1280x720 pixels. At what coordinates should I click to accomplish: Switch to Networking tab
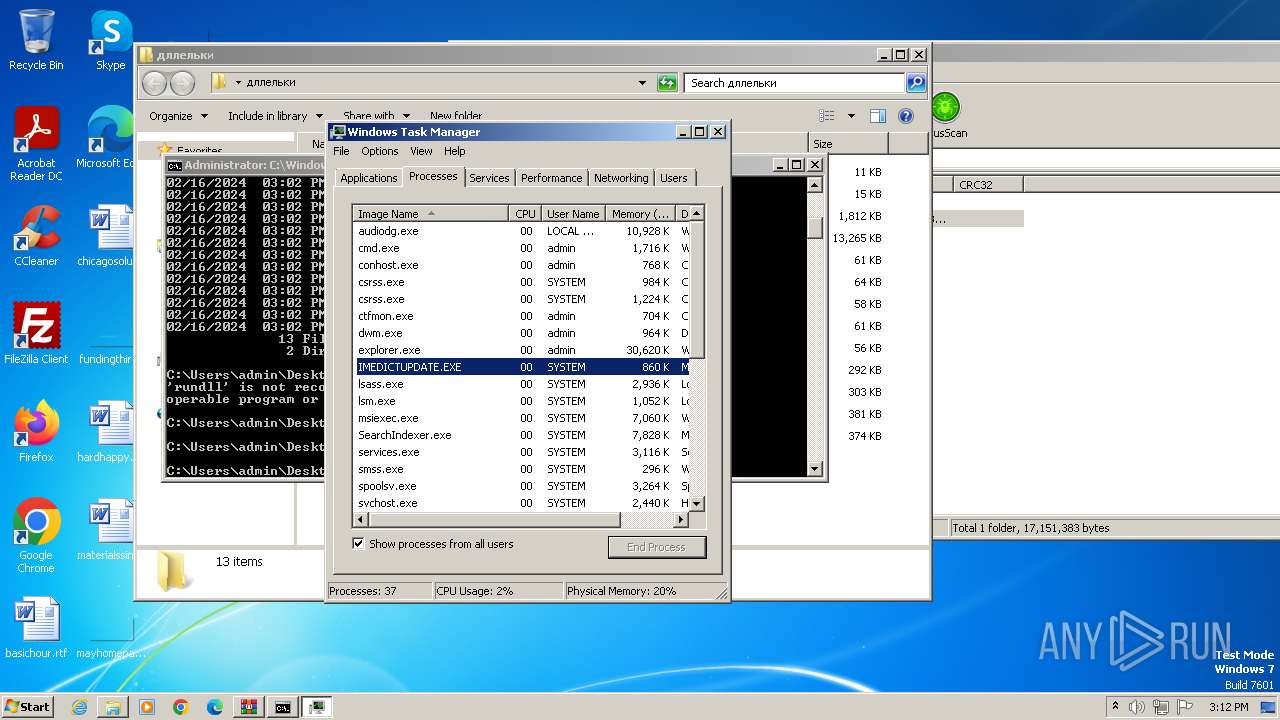pyautogui.click(x=621, y=178)
